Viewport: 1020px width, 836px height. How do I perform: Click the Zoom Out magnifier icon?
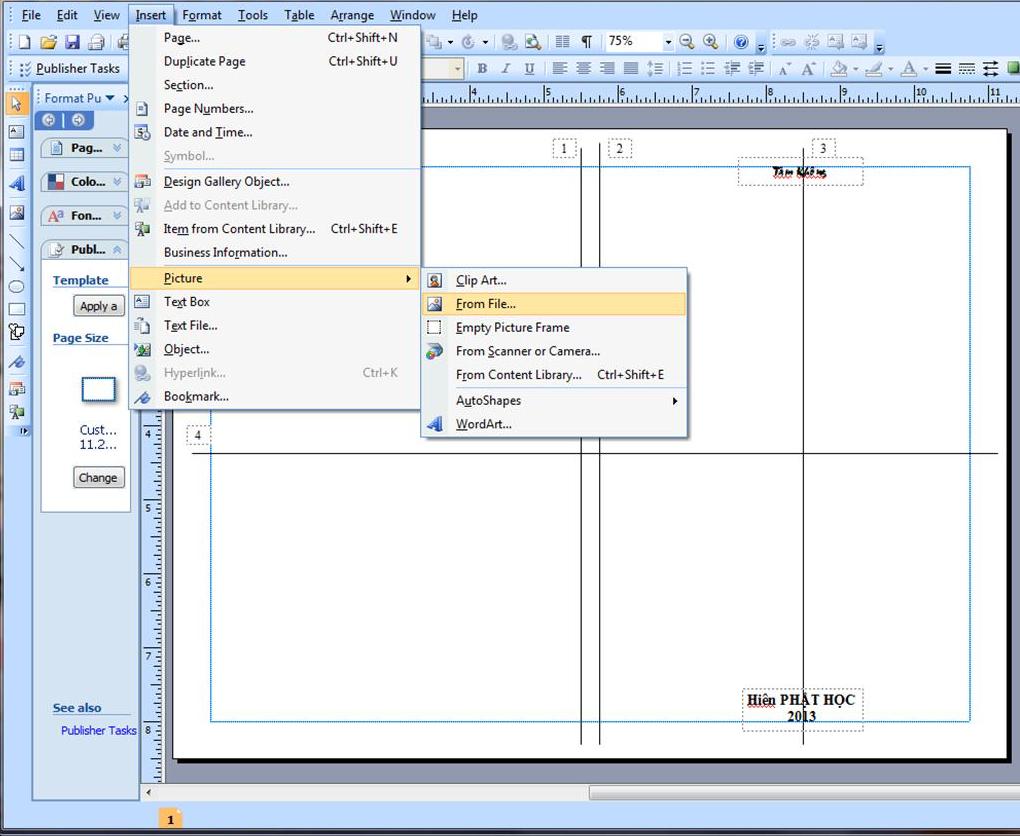pos(686,42)
